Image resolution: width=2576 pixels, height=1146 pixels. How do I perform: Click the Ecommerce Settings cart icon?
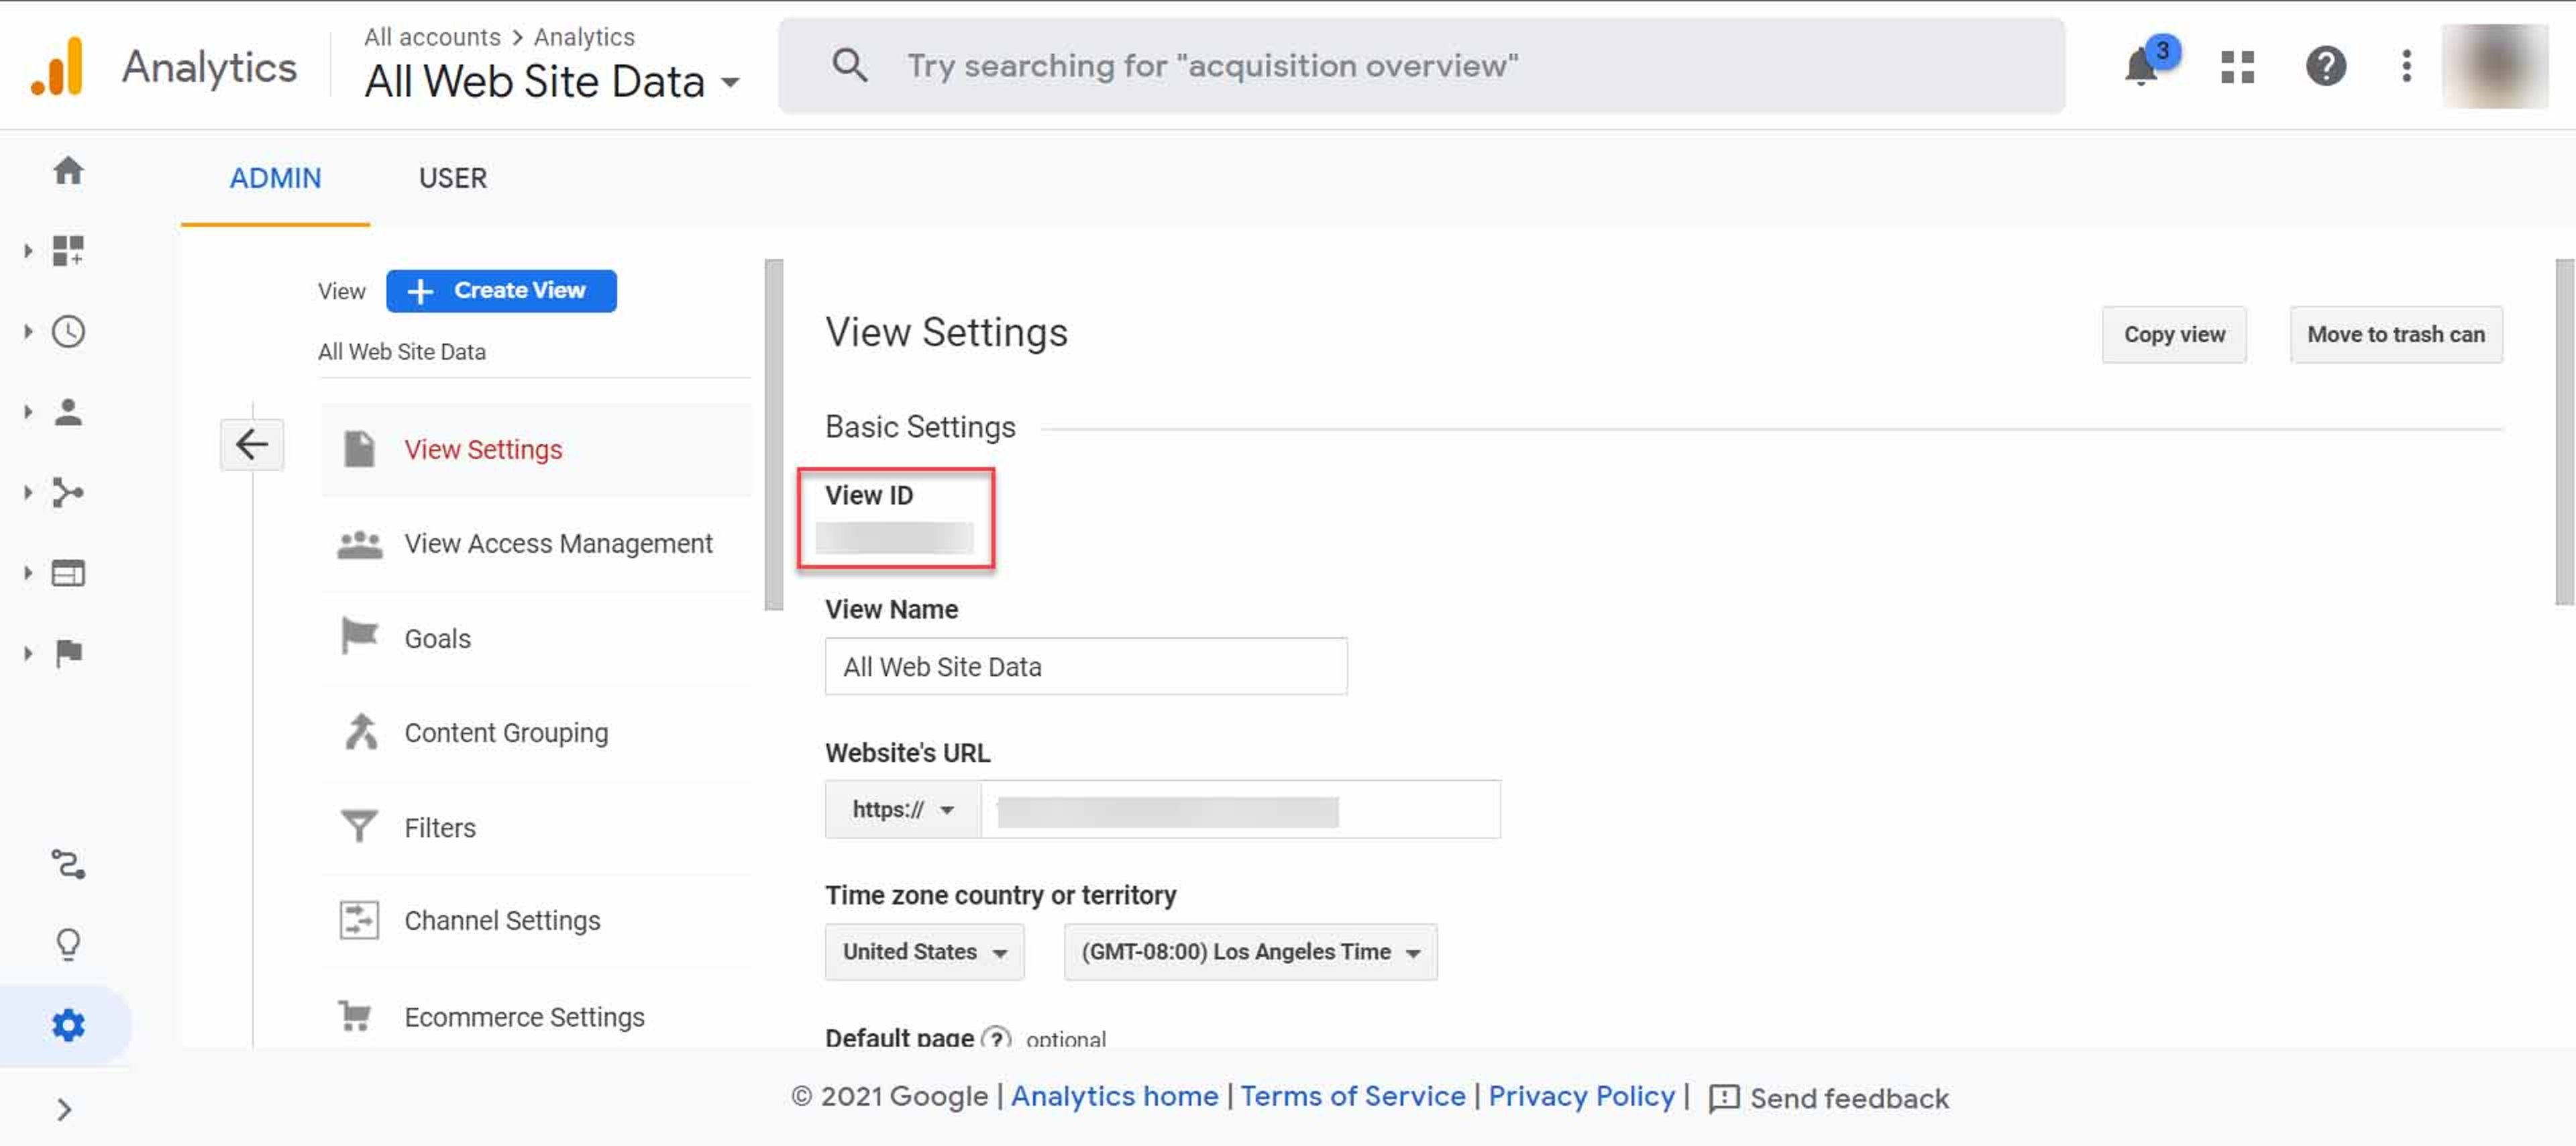point(356,1016)
